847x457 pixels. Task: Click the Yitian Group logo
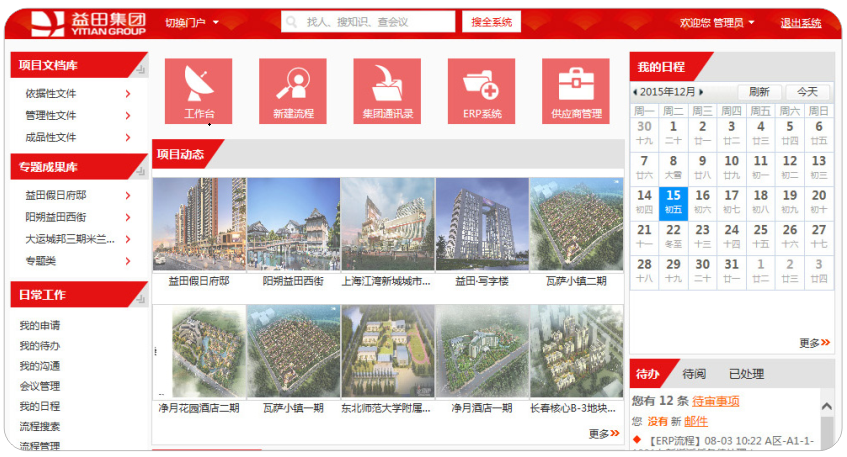[89, 23]
